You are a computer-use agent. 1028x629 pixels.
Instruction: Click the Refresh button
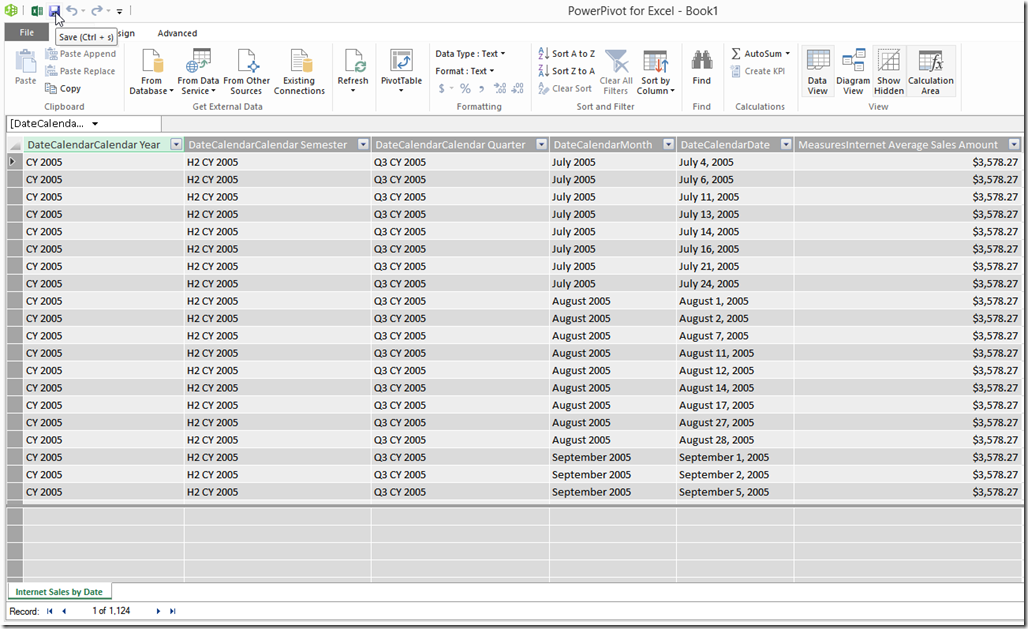(353, 70)
